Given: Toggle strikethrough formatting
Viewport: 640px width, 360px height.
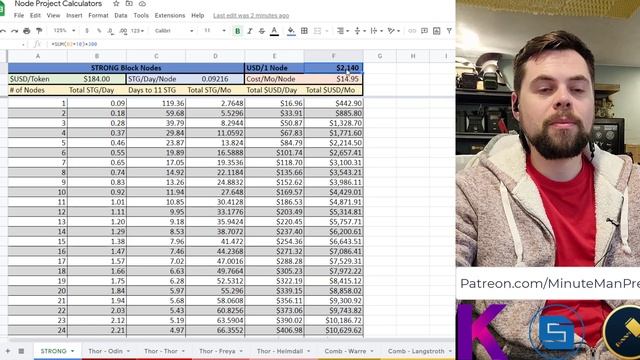Looking at the screenshot, I should [x=262, y=31].
